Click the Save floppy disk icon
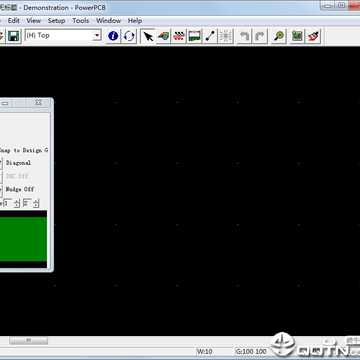Image resolution: width=360 pixels, height=360 pixels. click(x=13, y=36)
